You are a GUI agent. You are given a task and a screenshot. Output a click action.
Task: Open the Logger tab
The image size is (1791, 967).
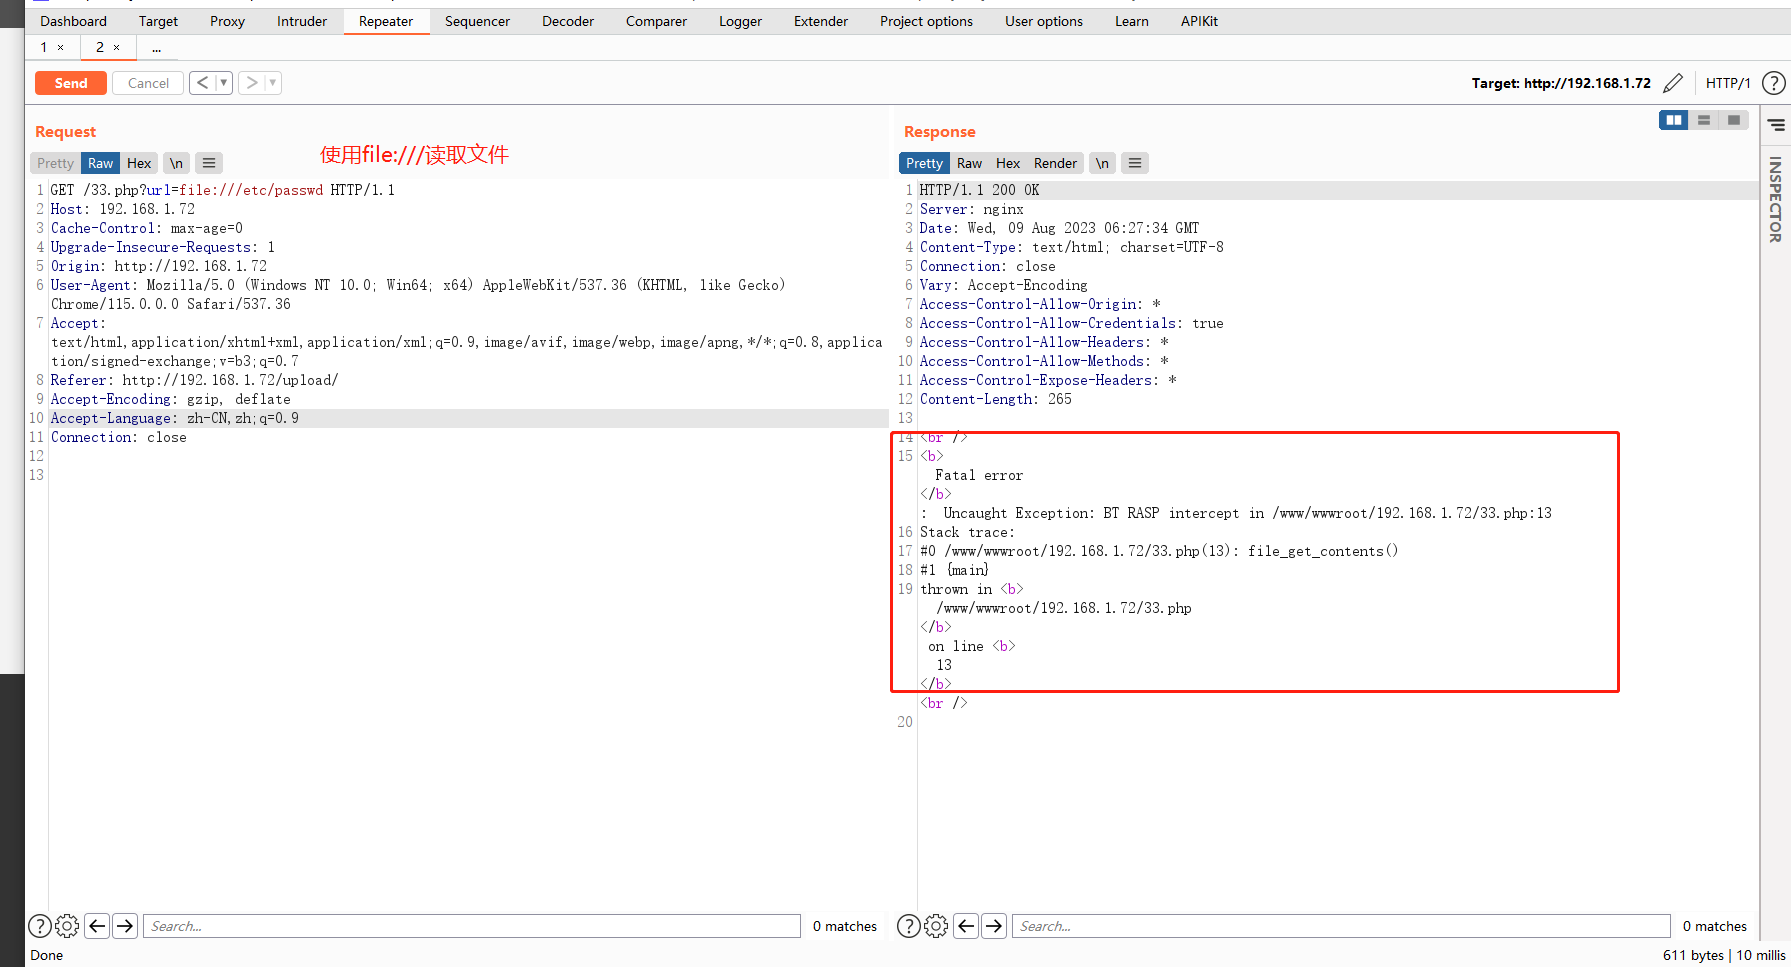[740, 21]
